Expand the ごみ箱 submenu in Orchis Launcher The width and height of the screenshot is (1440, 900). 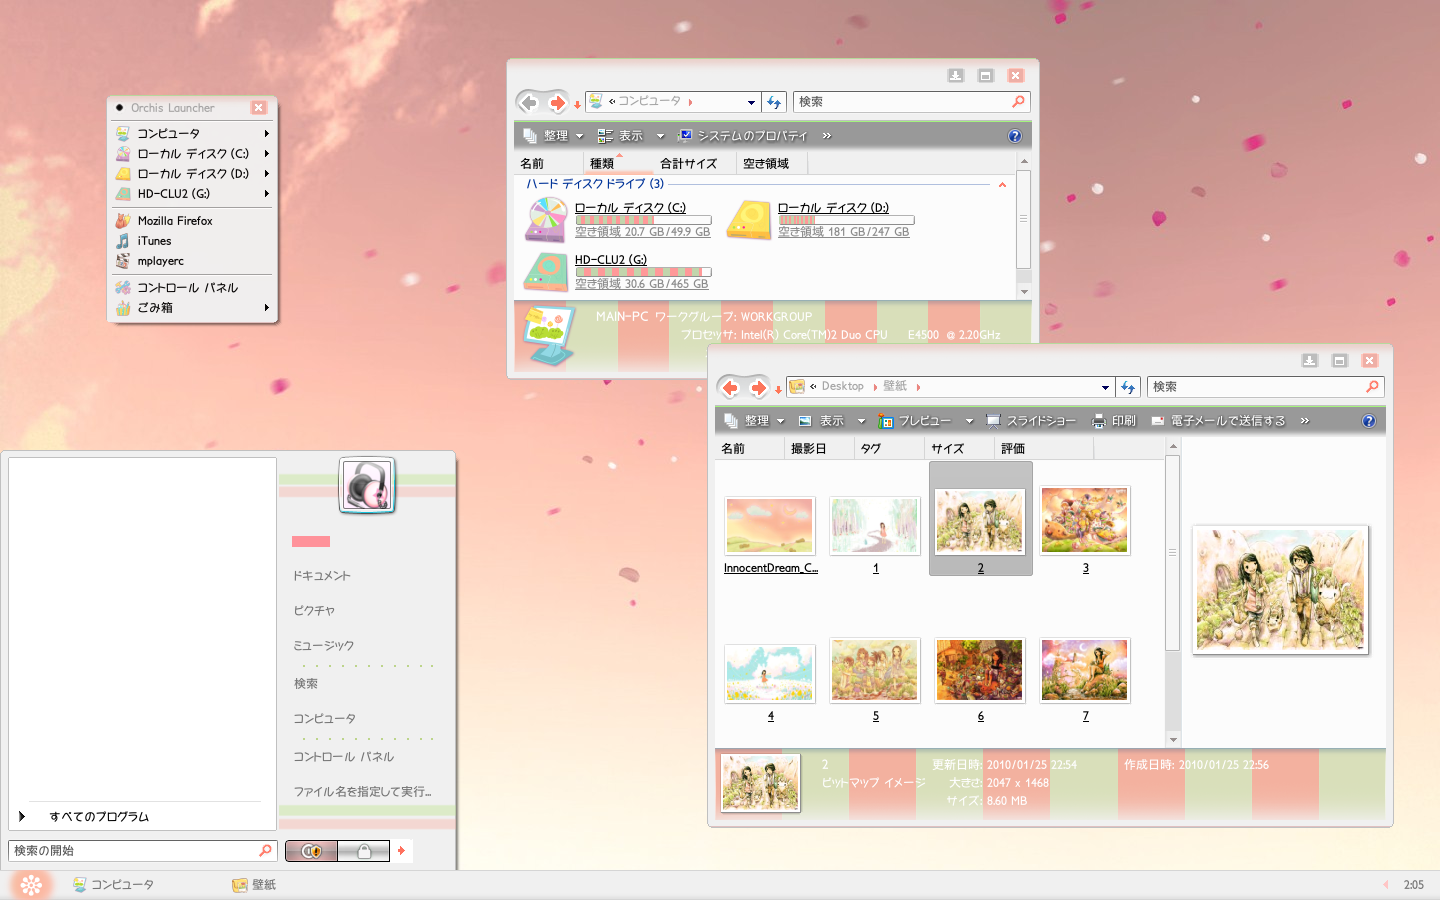coord(266,308)
